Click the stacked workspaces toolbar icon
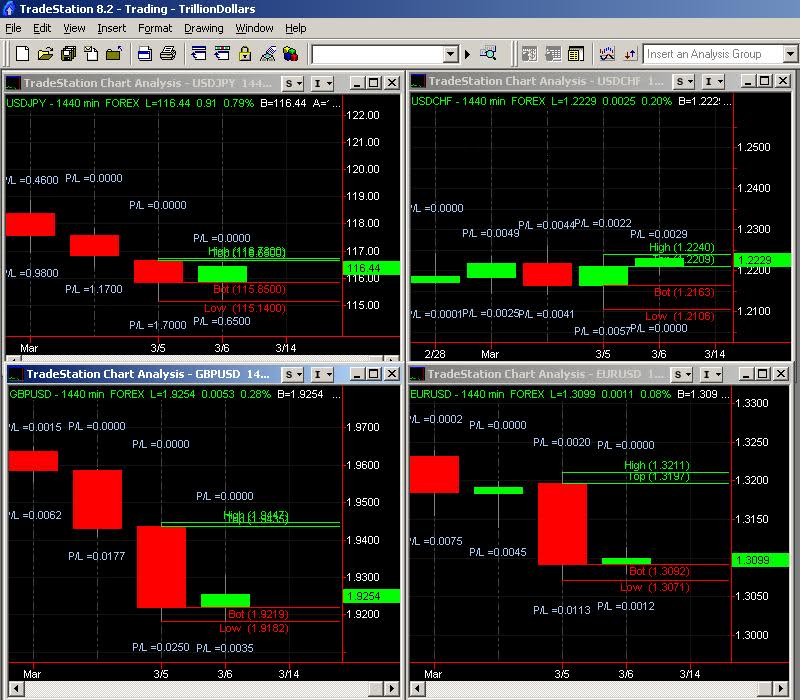The image size is (800, 700). (x=68, y=53)
